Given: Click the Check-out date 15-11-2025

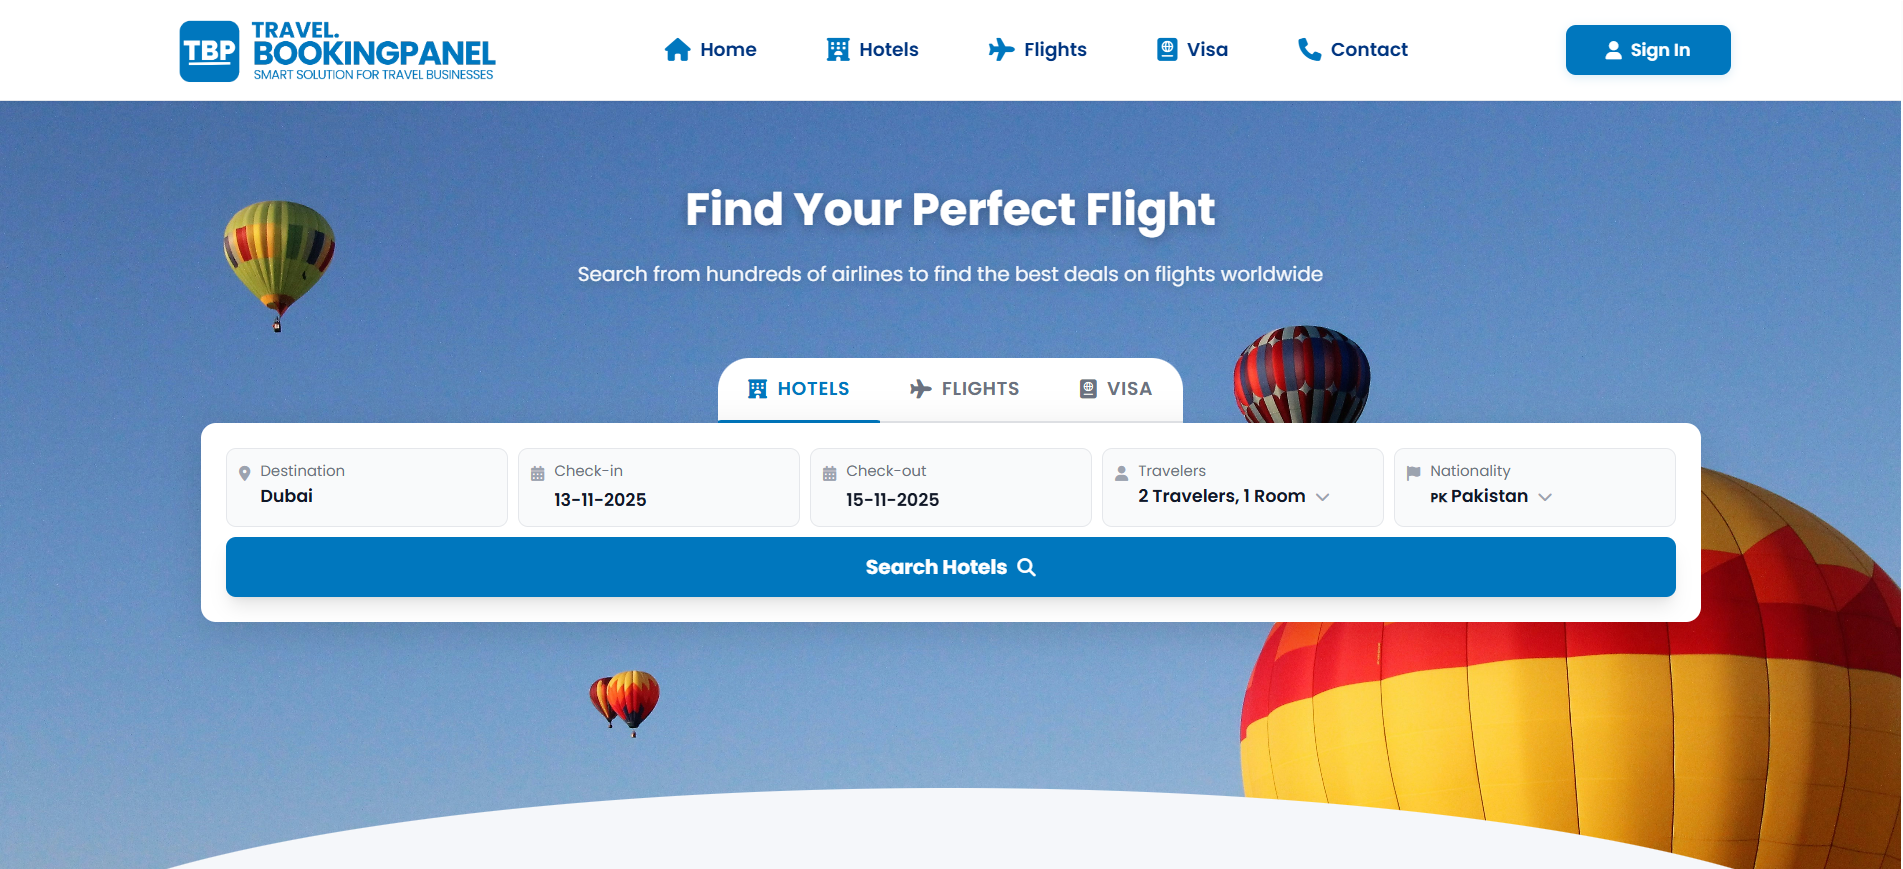Looking at the screenshot, I should (892, 499).
